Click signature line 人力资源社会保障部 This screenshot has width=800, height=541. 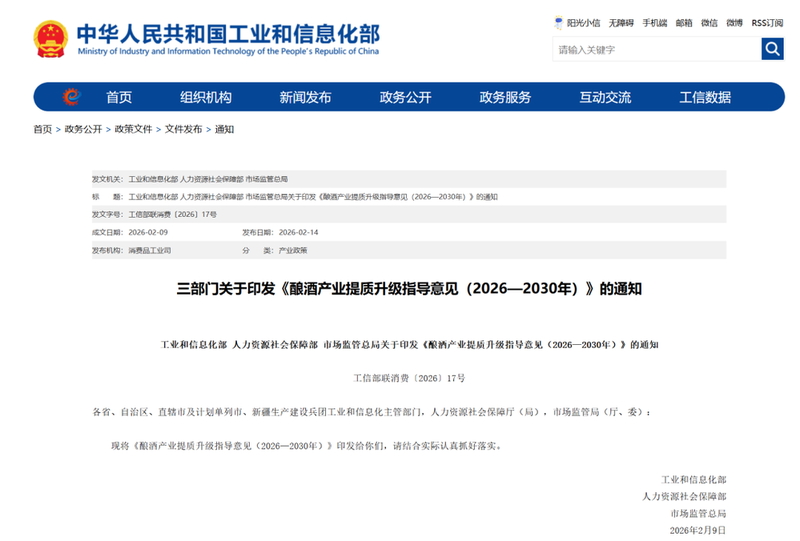pyautogui.click(x=684, y=497)
